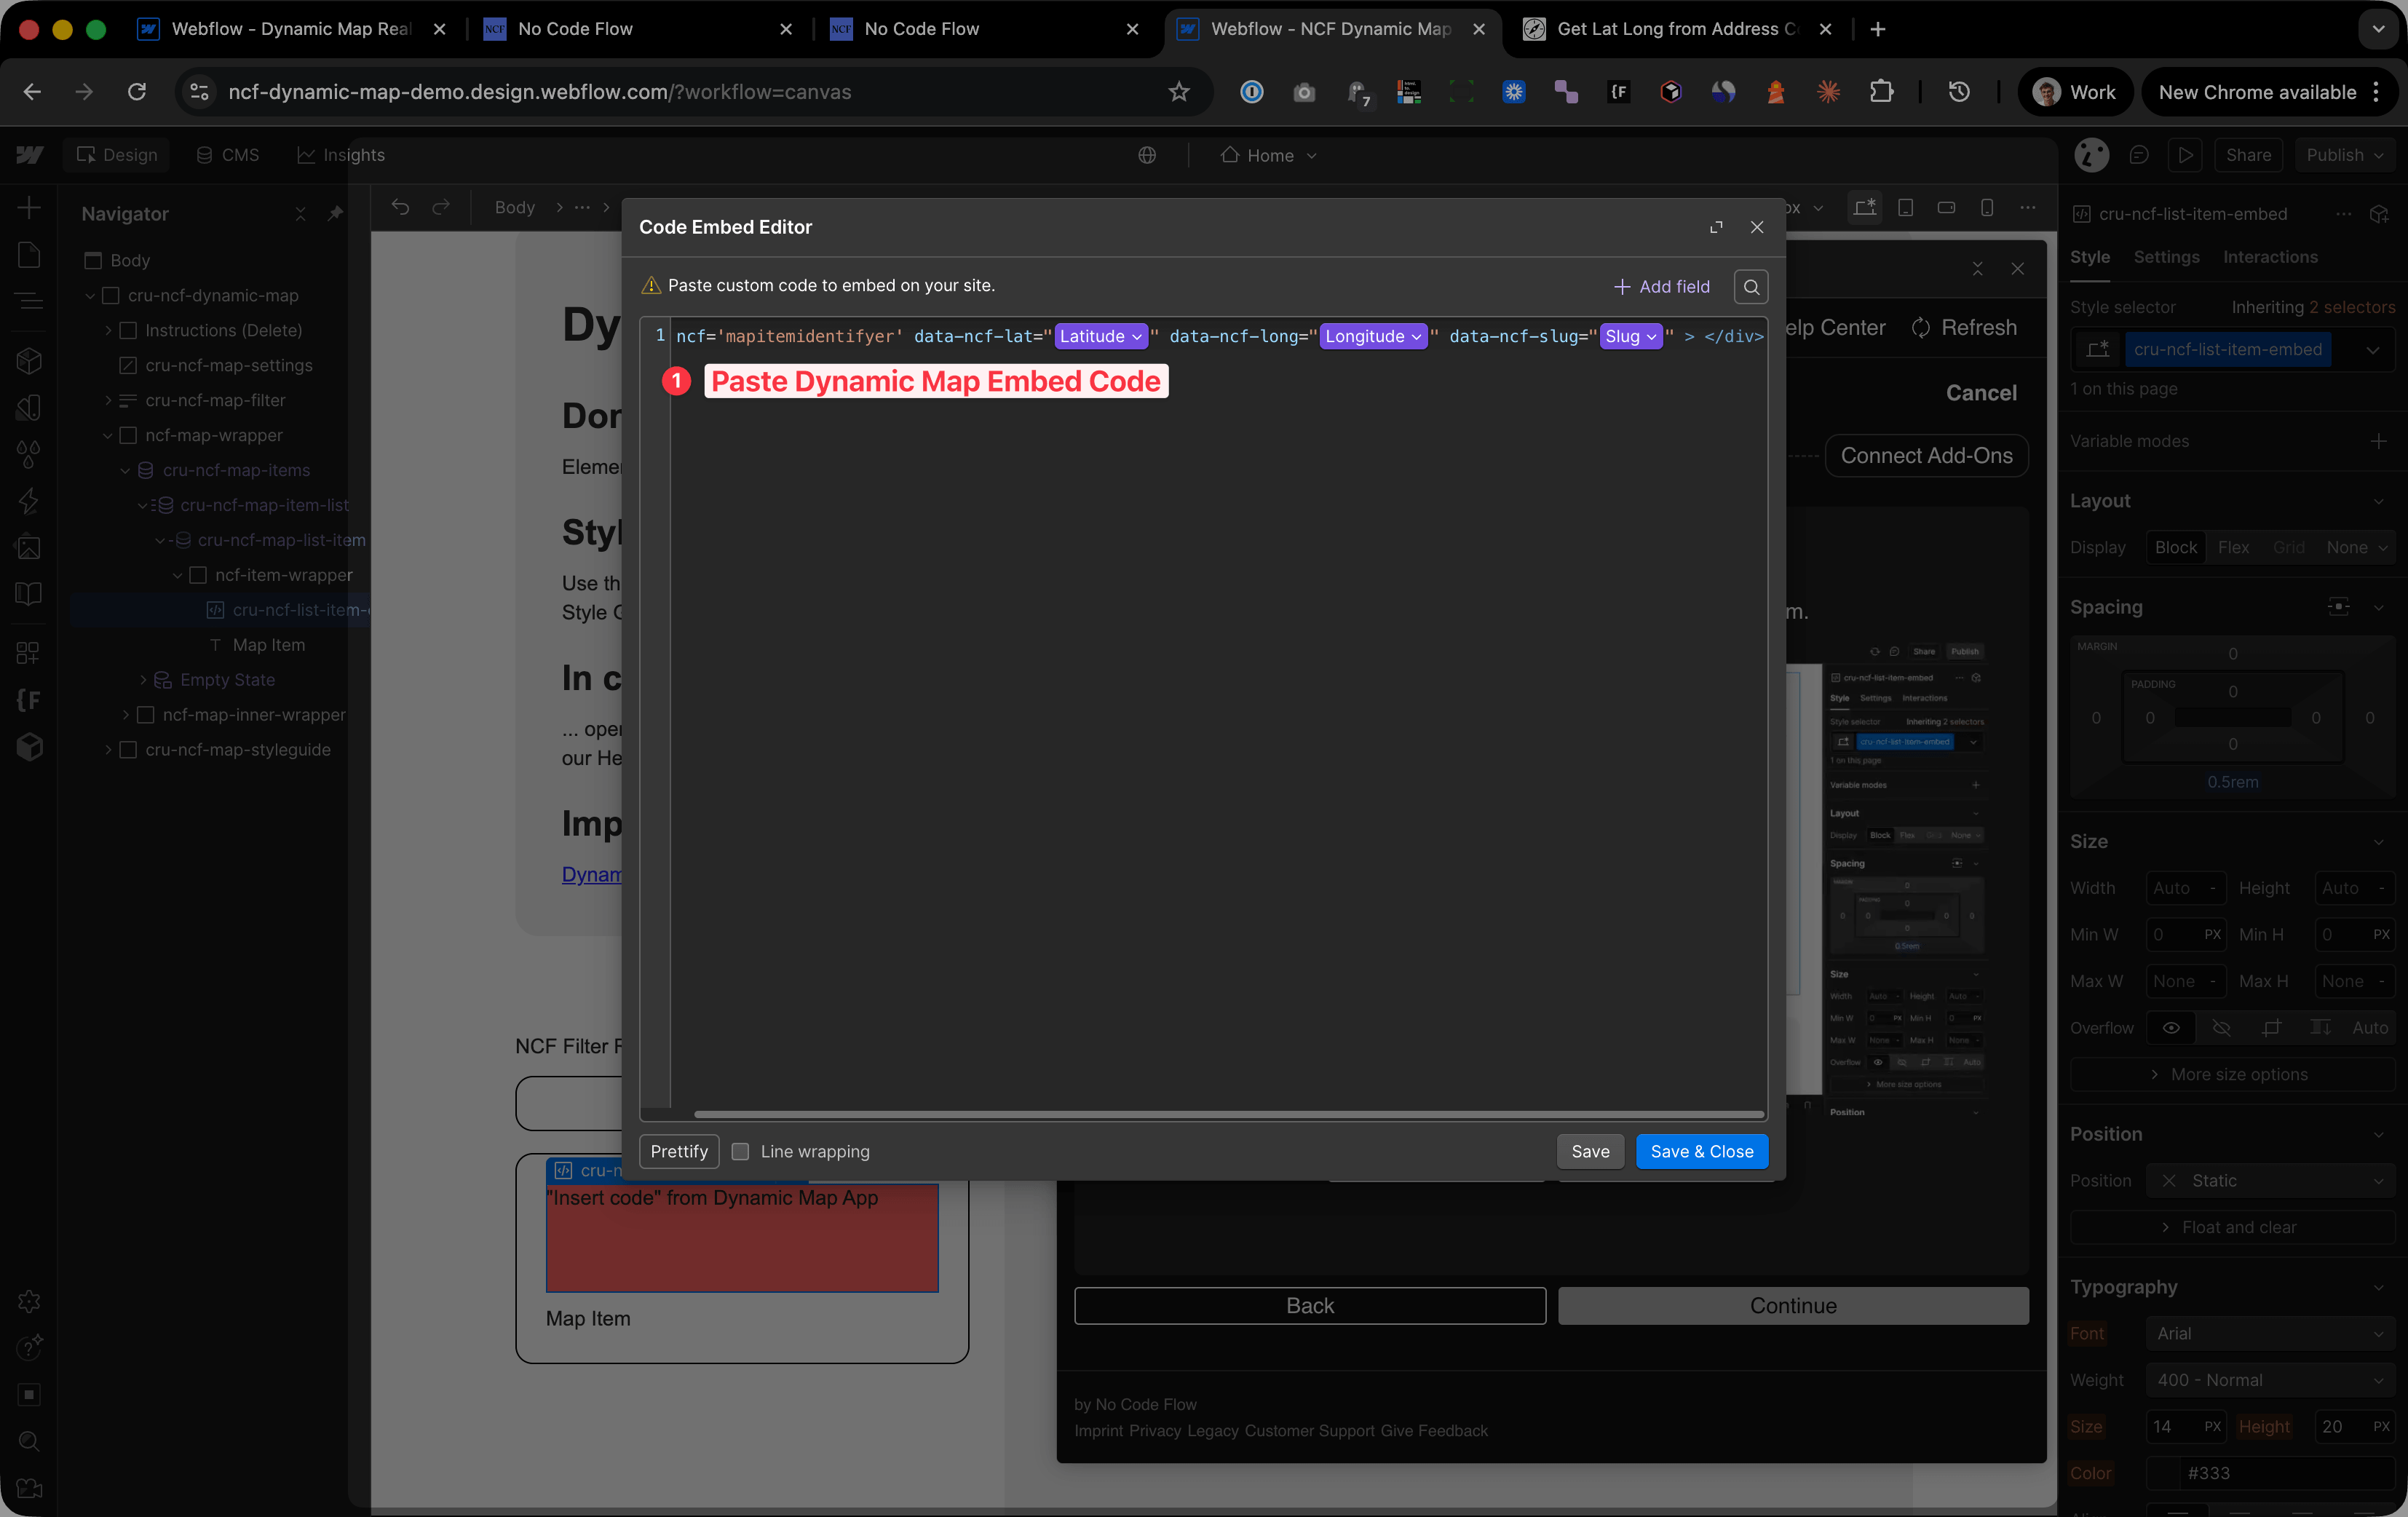The image size is (2408, 1517).
Task: Bookmark this page with the star icon
Action: (1179, 92)
